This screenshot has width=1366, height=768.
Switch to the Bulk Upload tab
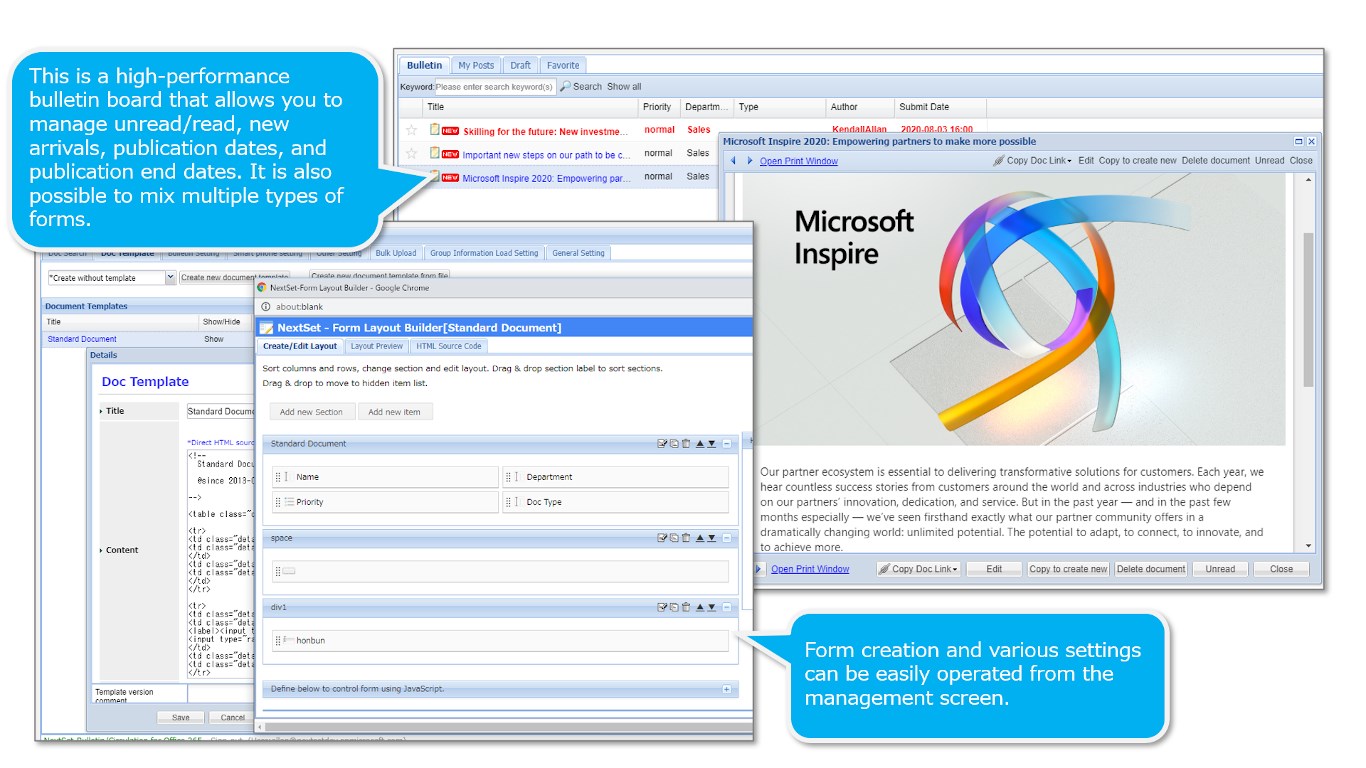(396, 253)
